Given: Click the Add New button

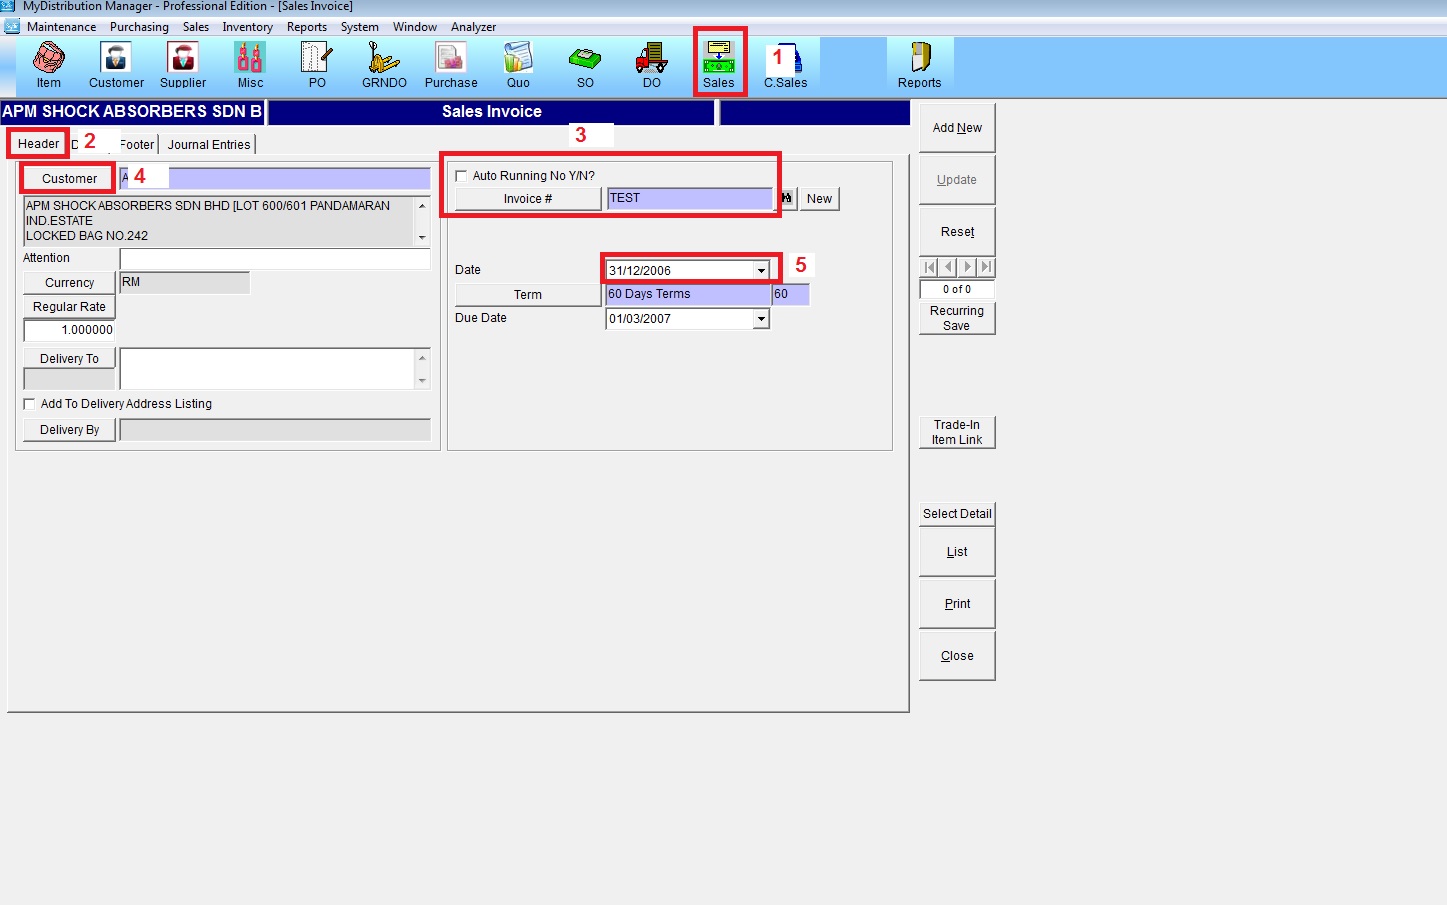Looking at the screenshot, I should (957, 128).
